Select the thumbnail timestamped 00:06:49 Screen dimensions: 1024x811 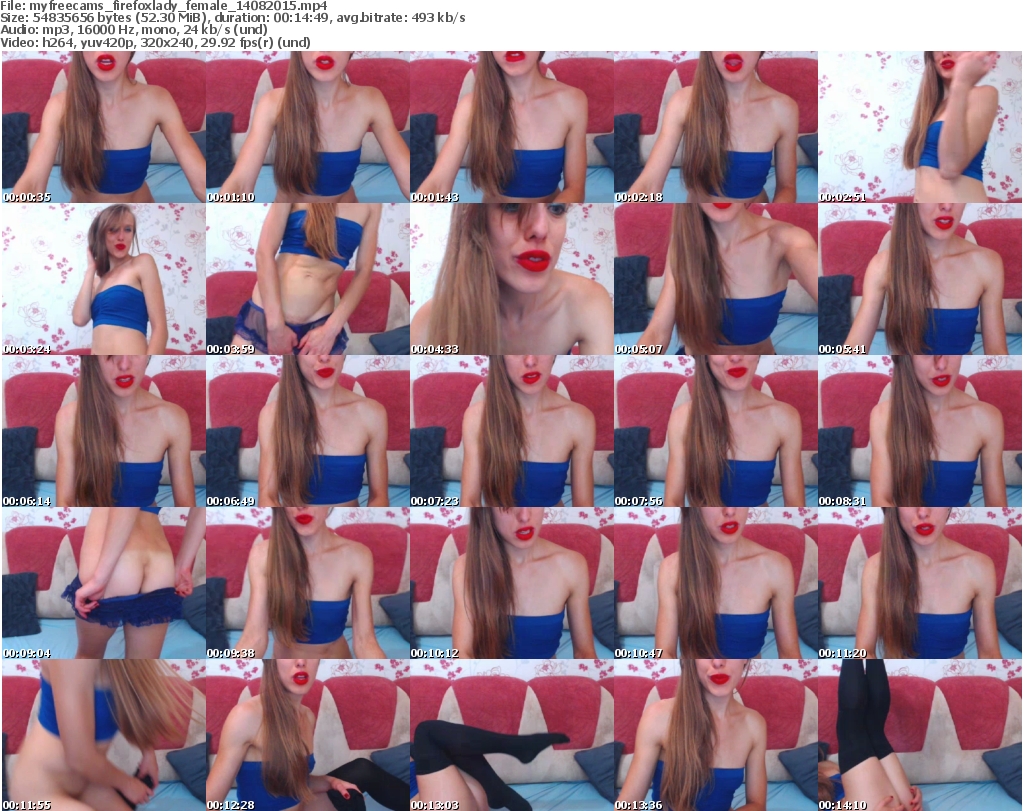tap(308, 431)
